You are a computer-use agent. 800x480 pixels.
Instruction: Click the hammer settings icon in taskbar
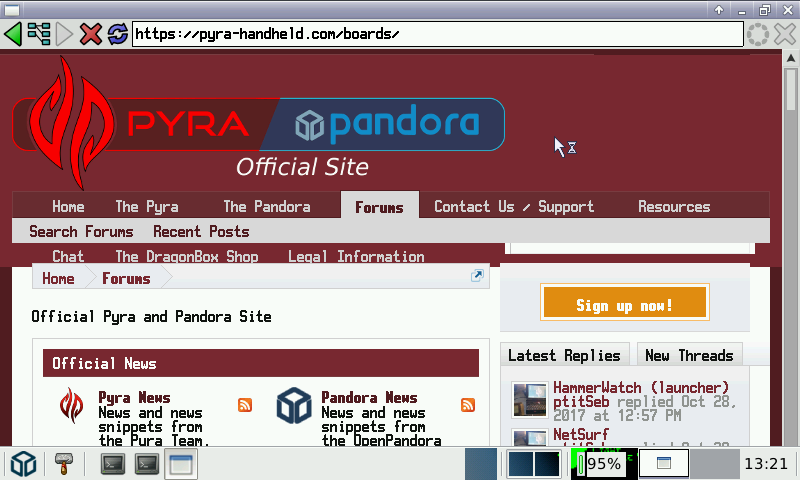(x=65, y=464)
